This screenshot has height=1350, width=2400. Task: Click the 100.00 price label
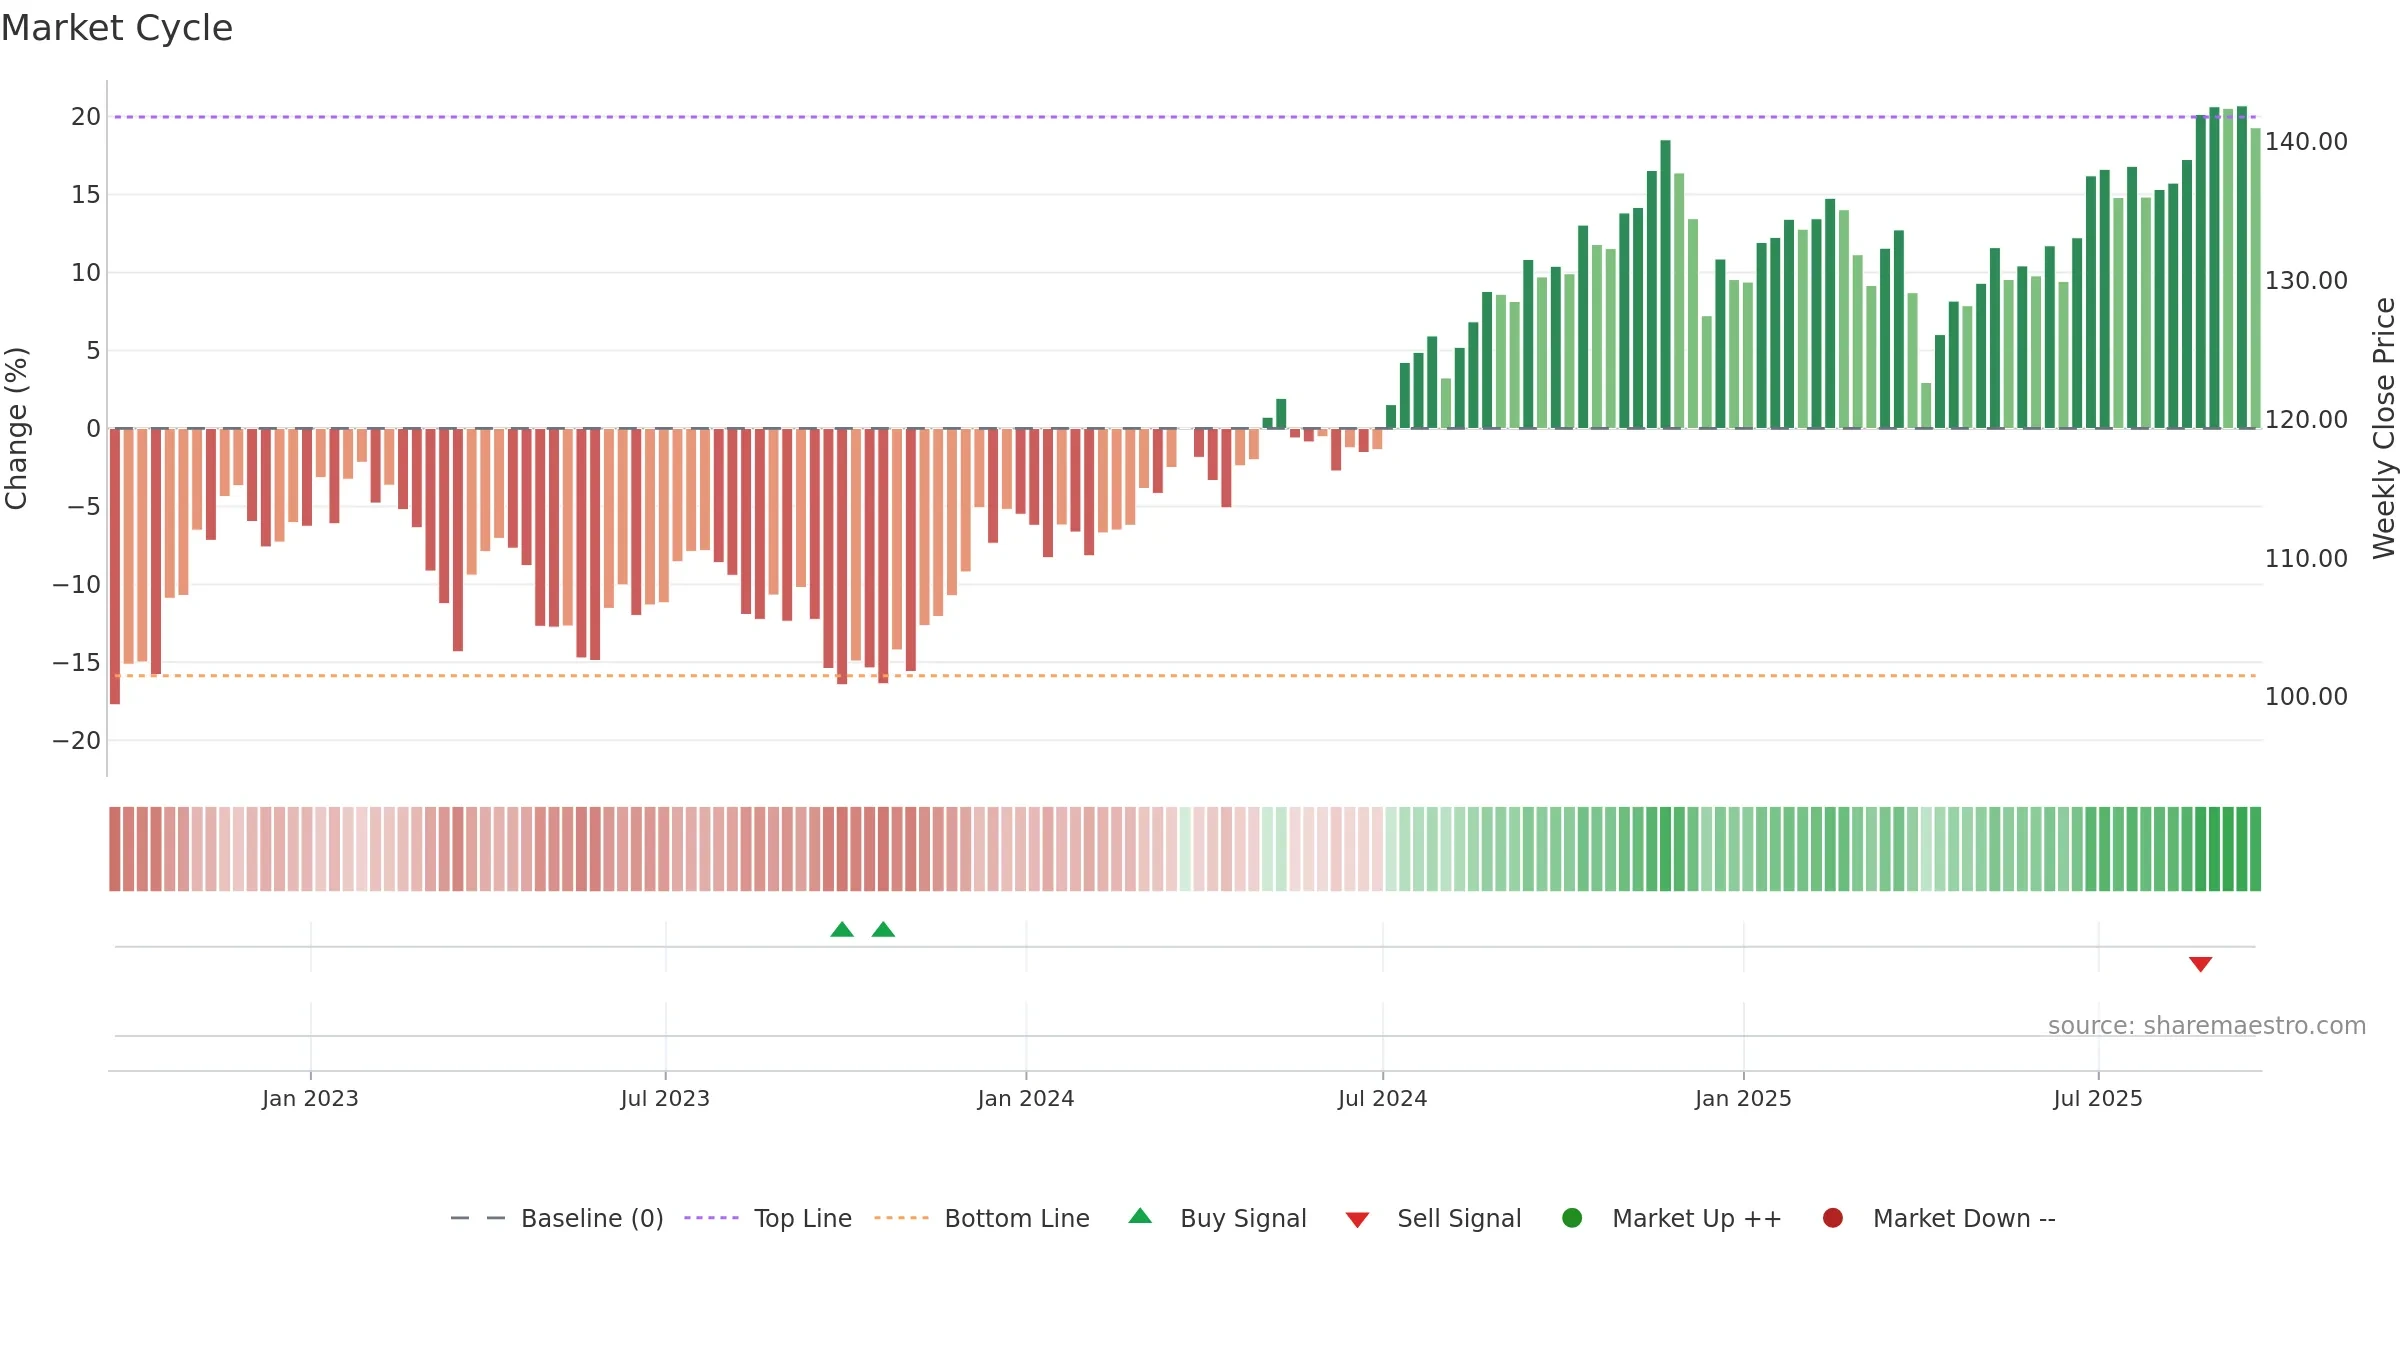[2306, 696]
